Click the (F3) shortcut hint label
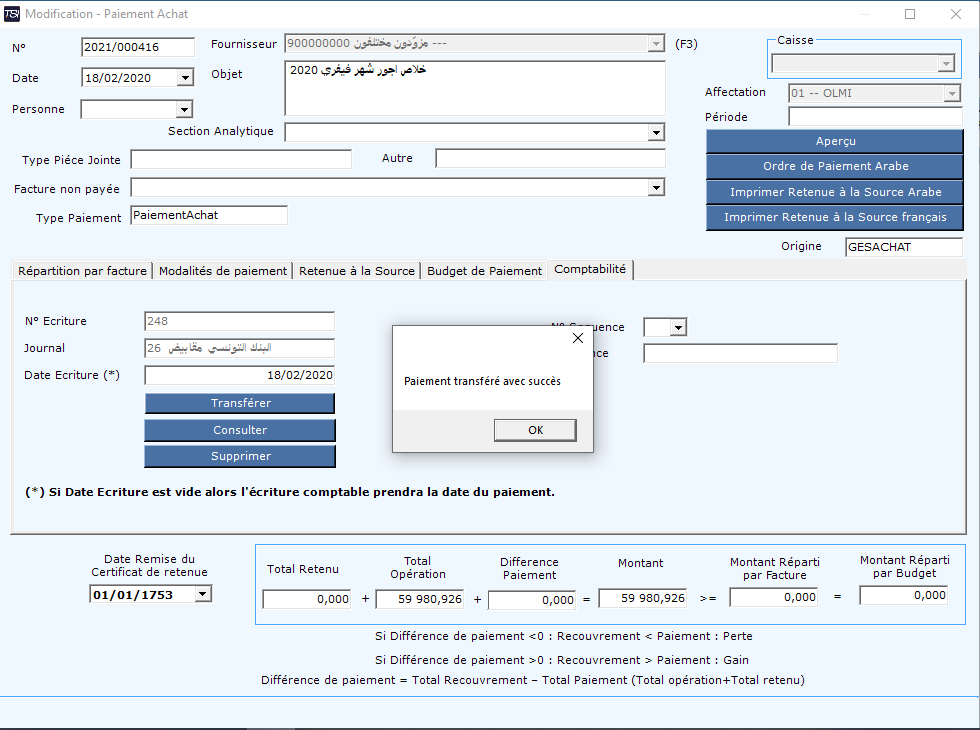The image size is (980, 730). (686, 44)
